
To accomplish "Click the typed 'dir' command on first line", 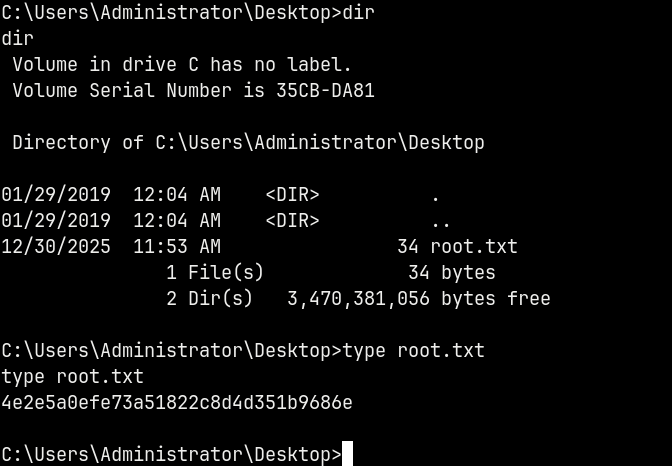I will pyautogui.click(x=358, y=14).
